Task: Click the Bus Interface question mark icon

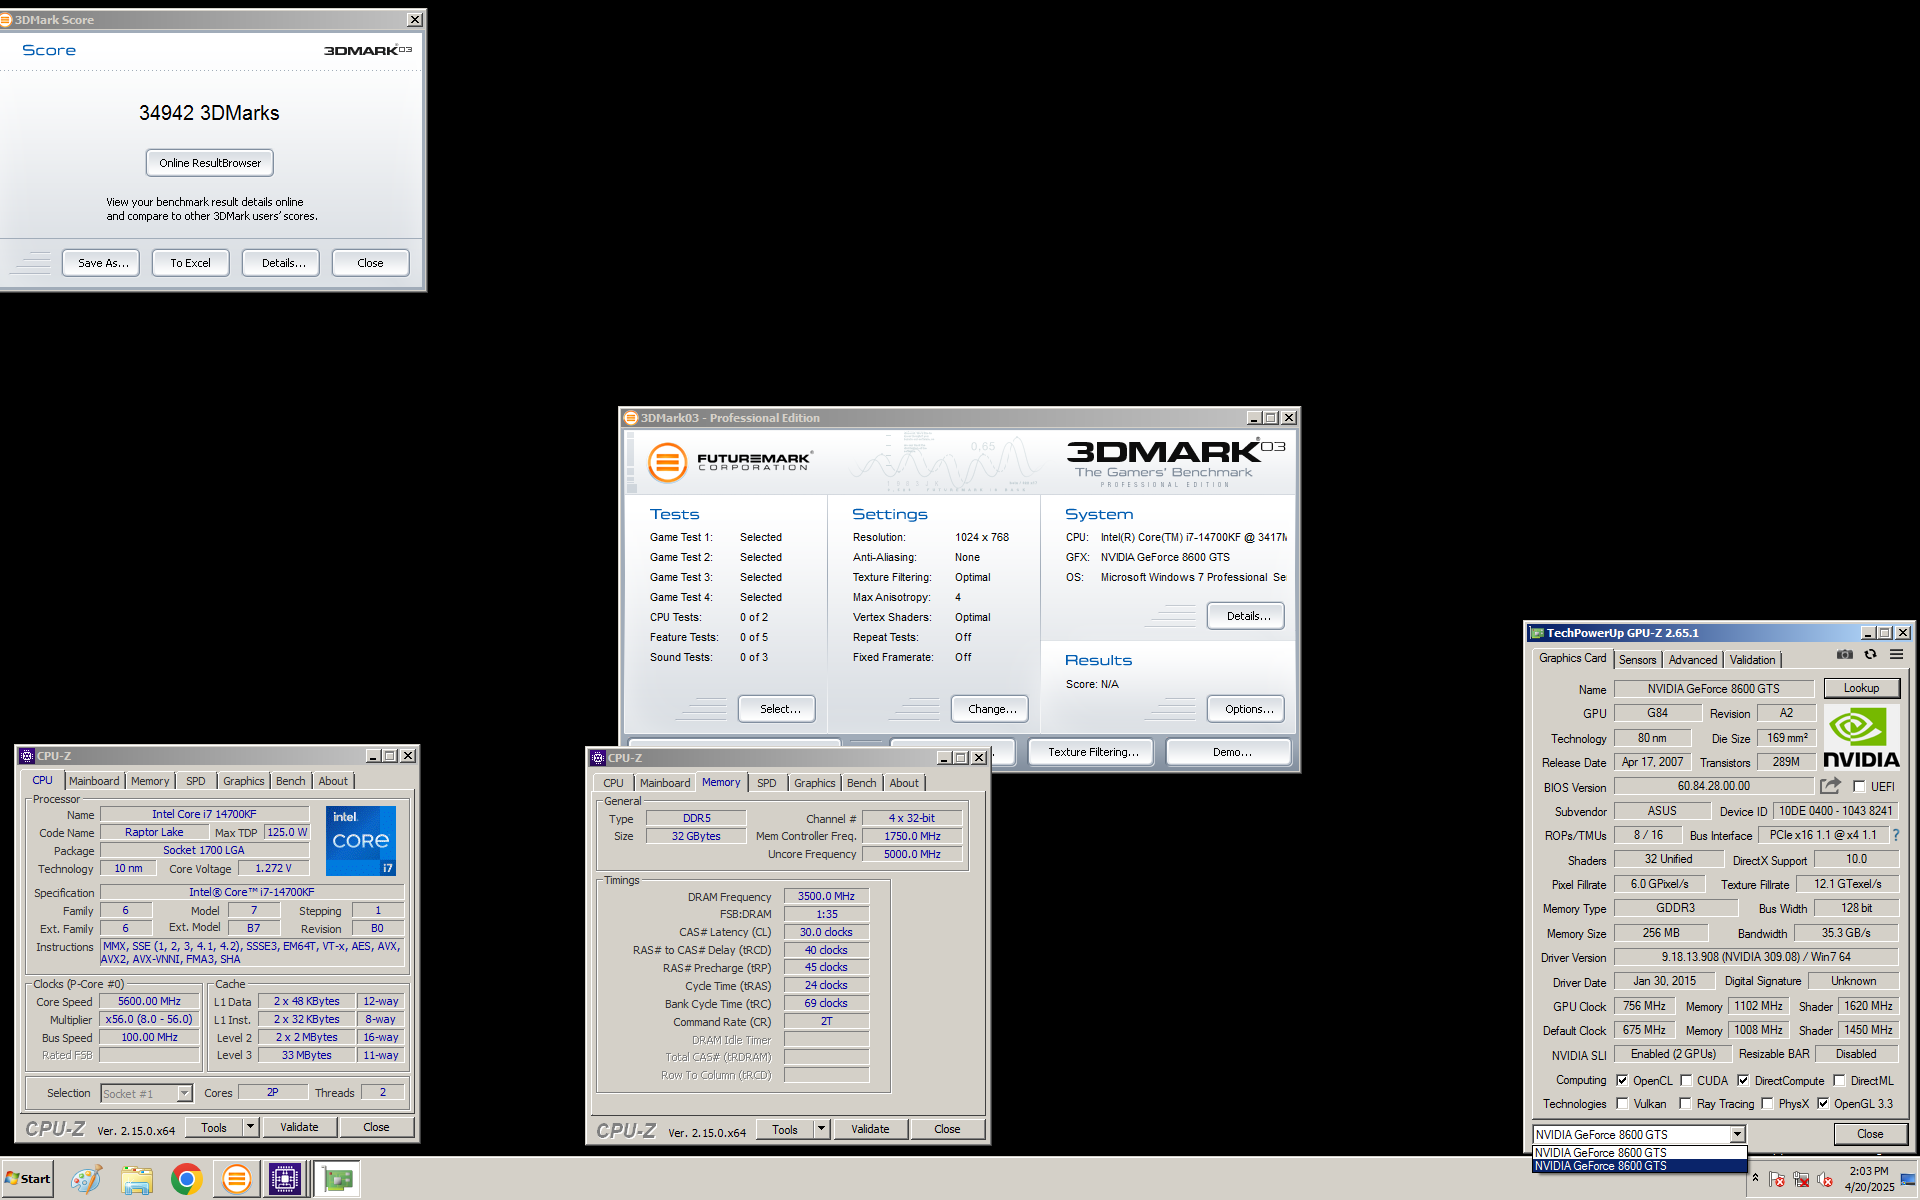Action: tap(1895, 835)
